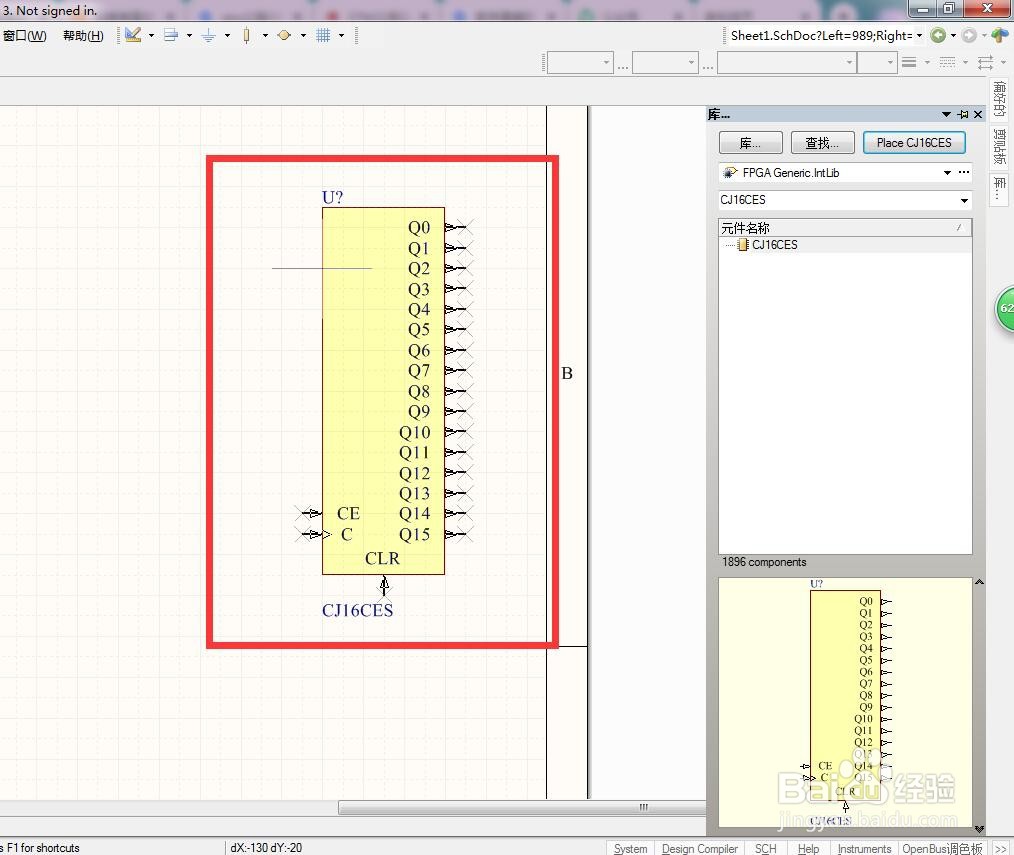Click the green 62 badge at right edge
Viewport: 1014px width, 855px height.
point(1004,308)
